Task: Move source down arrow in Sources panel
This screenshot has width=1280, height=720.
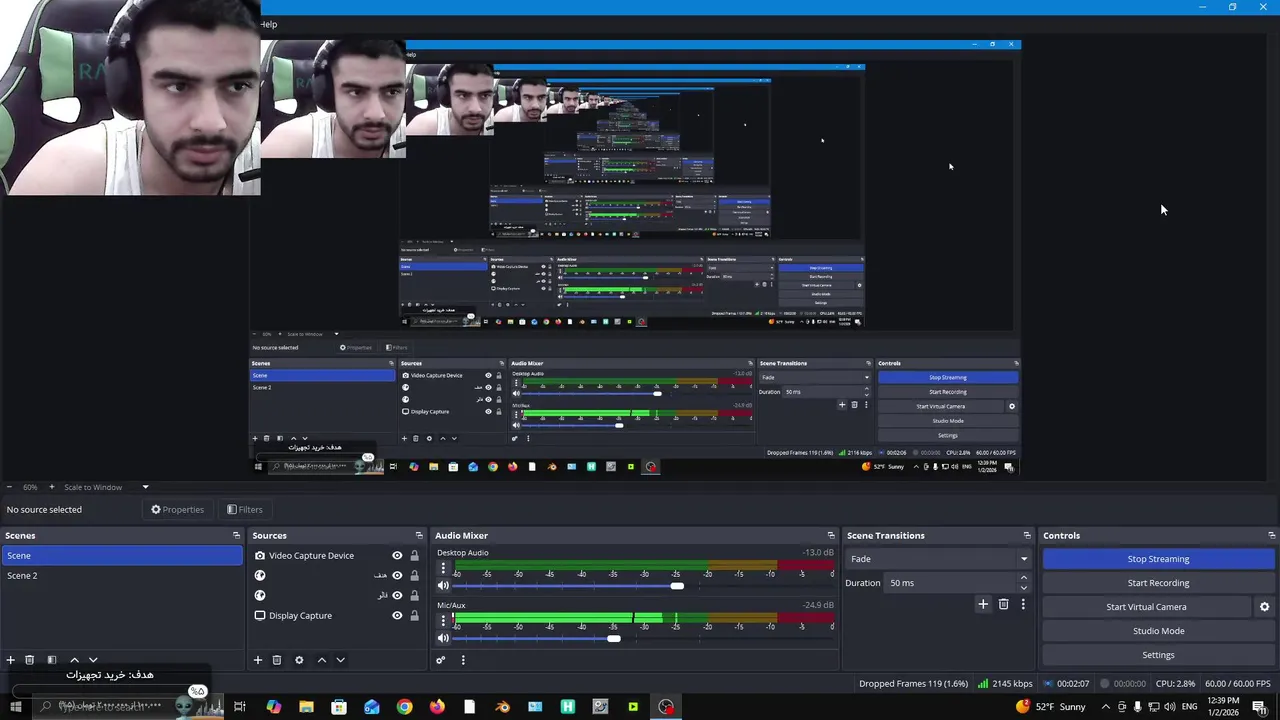Action: [340, 660]
